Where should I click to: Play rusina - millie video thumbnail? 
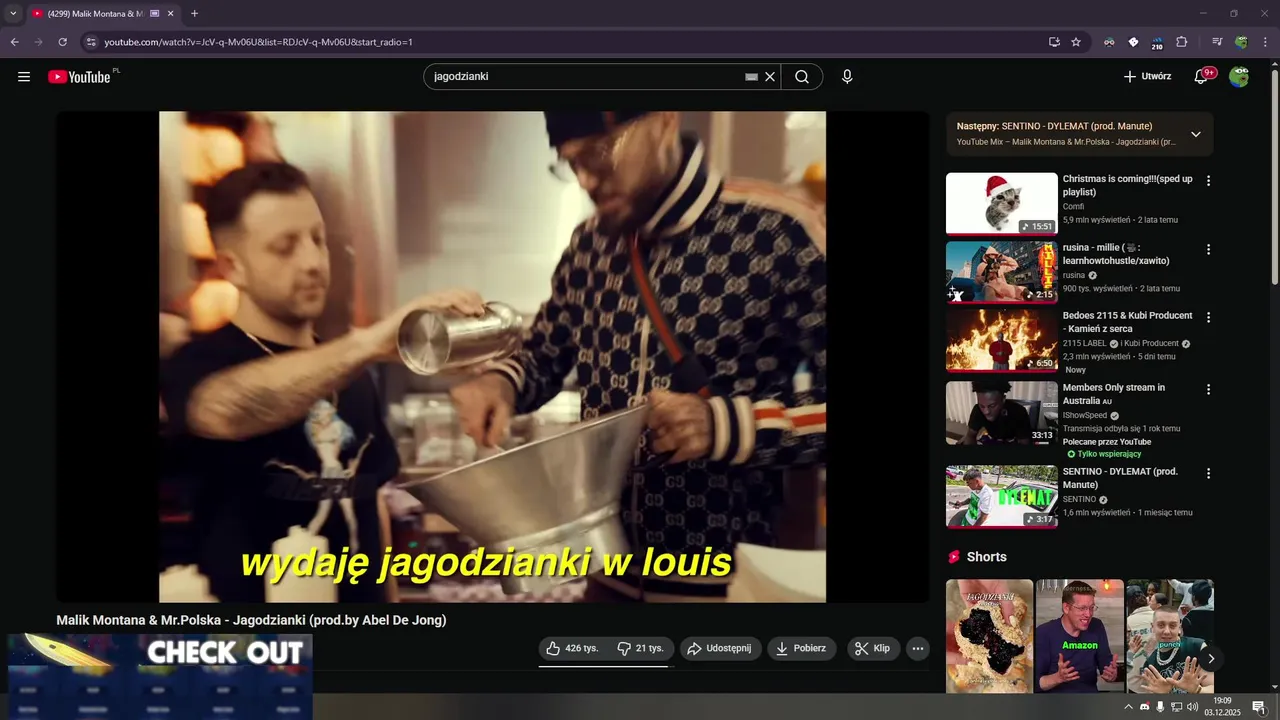coord(1001,272)
